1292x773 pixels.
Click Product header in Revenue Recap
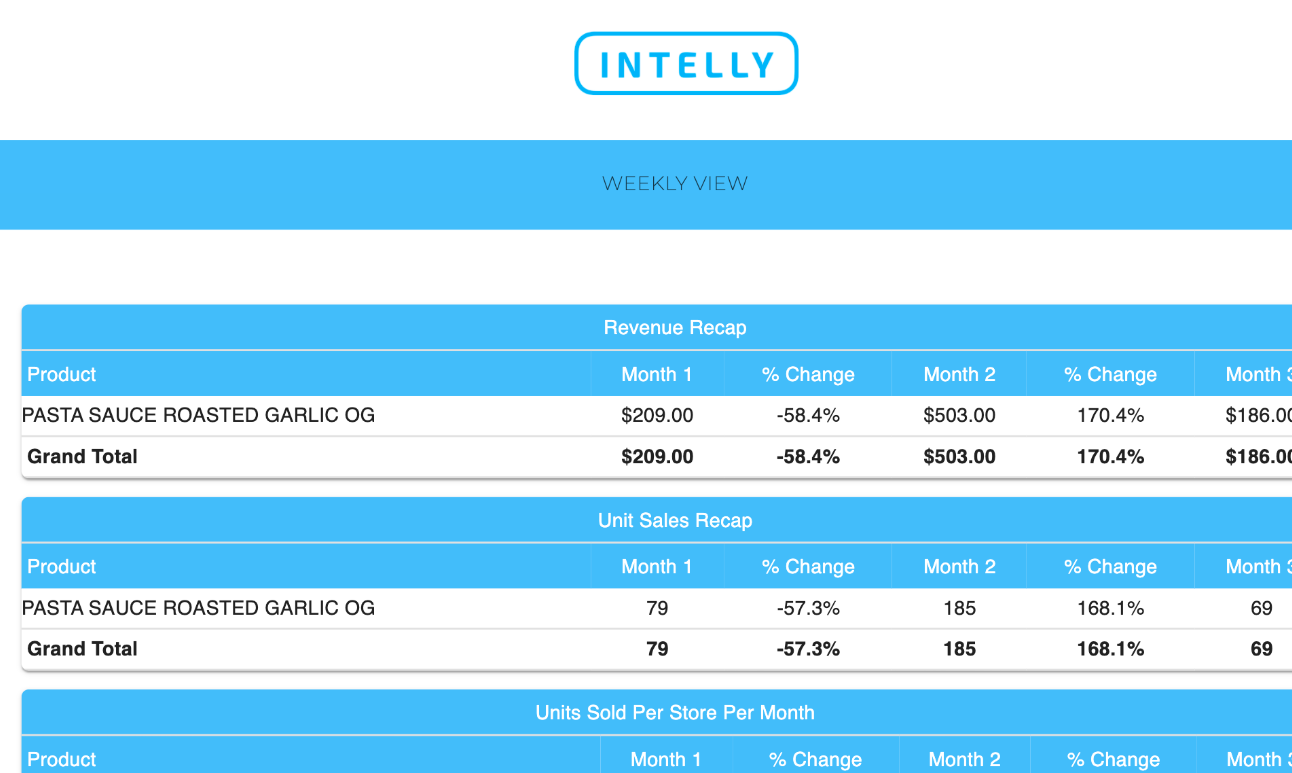point(62,374)
